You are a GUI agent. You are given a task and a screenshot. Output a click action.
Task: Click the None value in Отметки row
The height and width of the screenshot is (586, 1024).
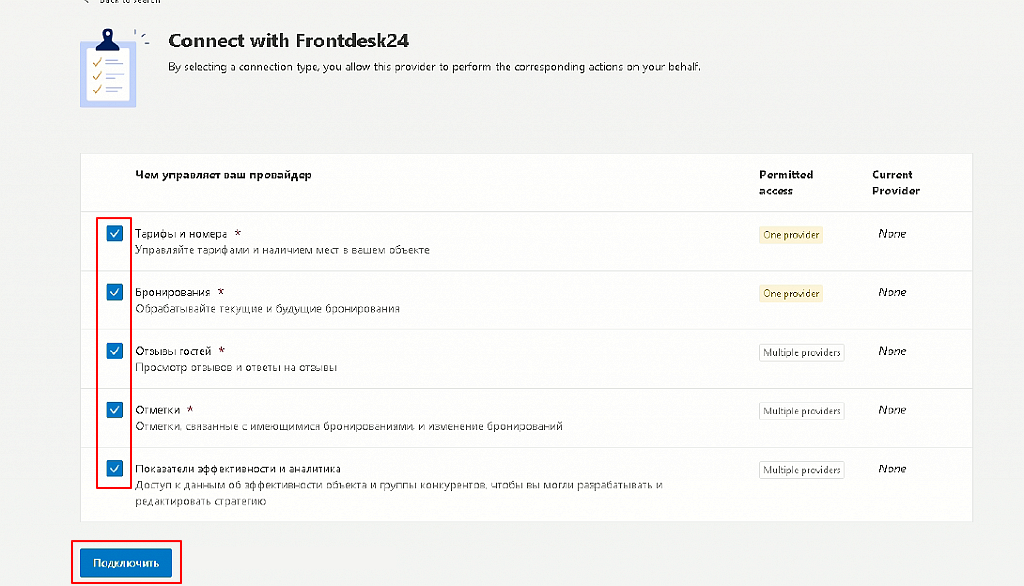[x=892, y=410]
